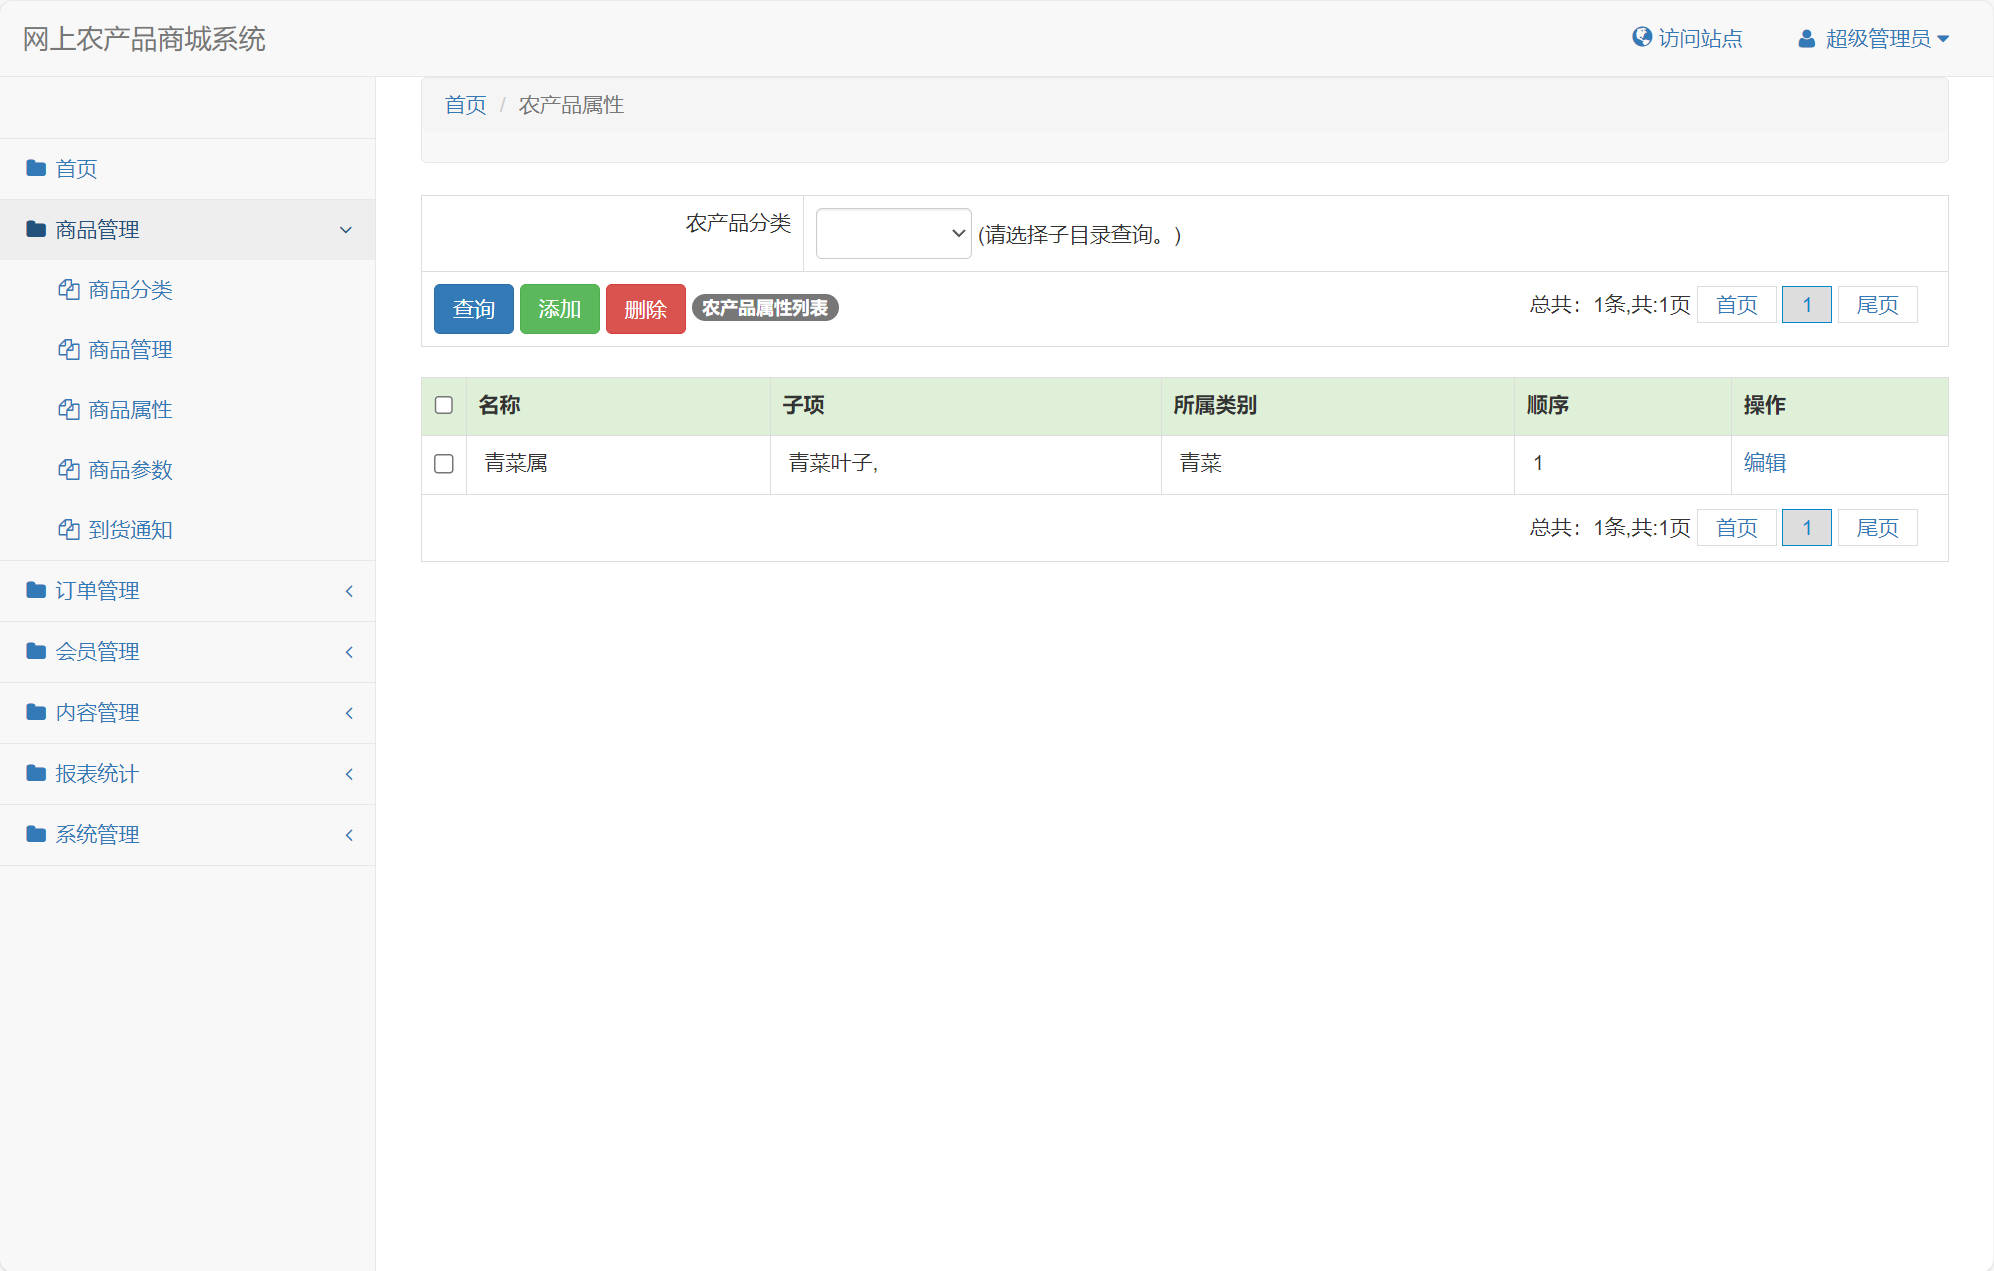
Task: Click the 编辑 link for 青菜属
Action: coord(1765,463)
